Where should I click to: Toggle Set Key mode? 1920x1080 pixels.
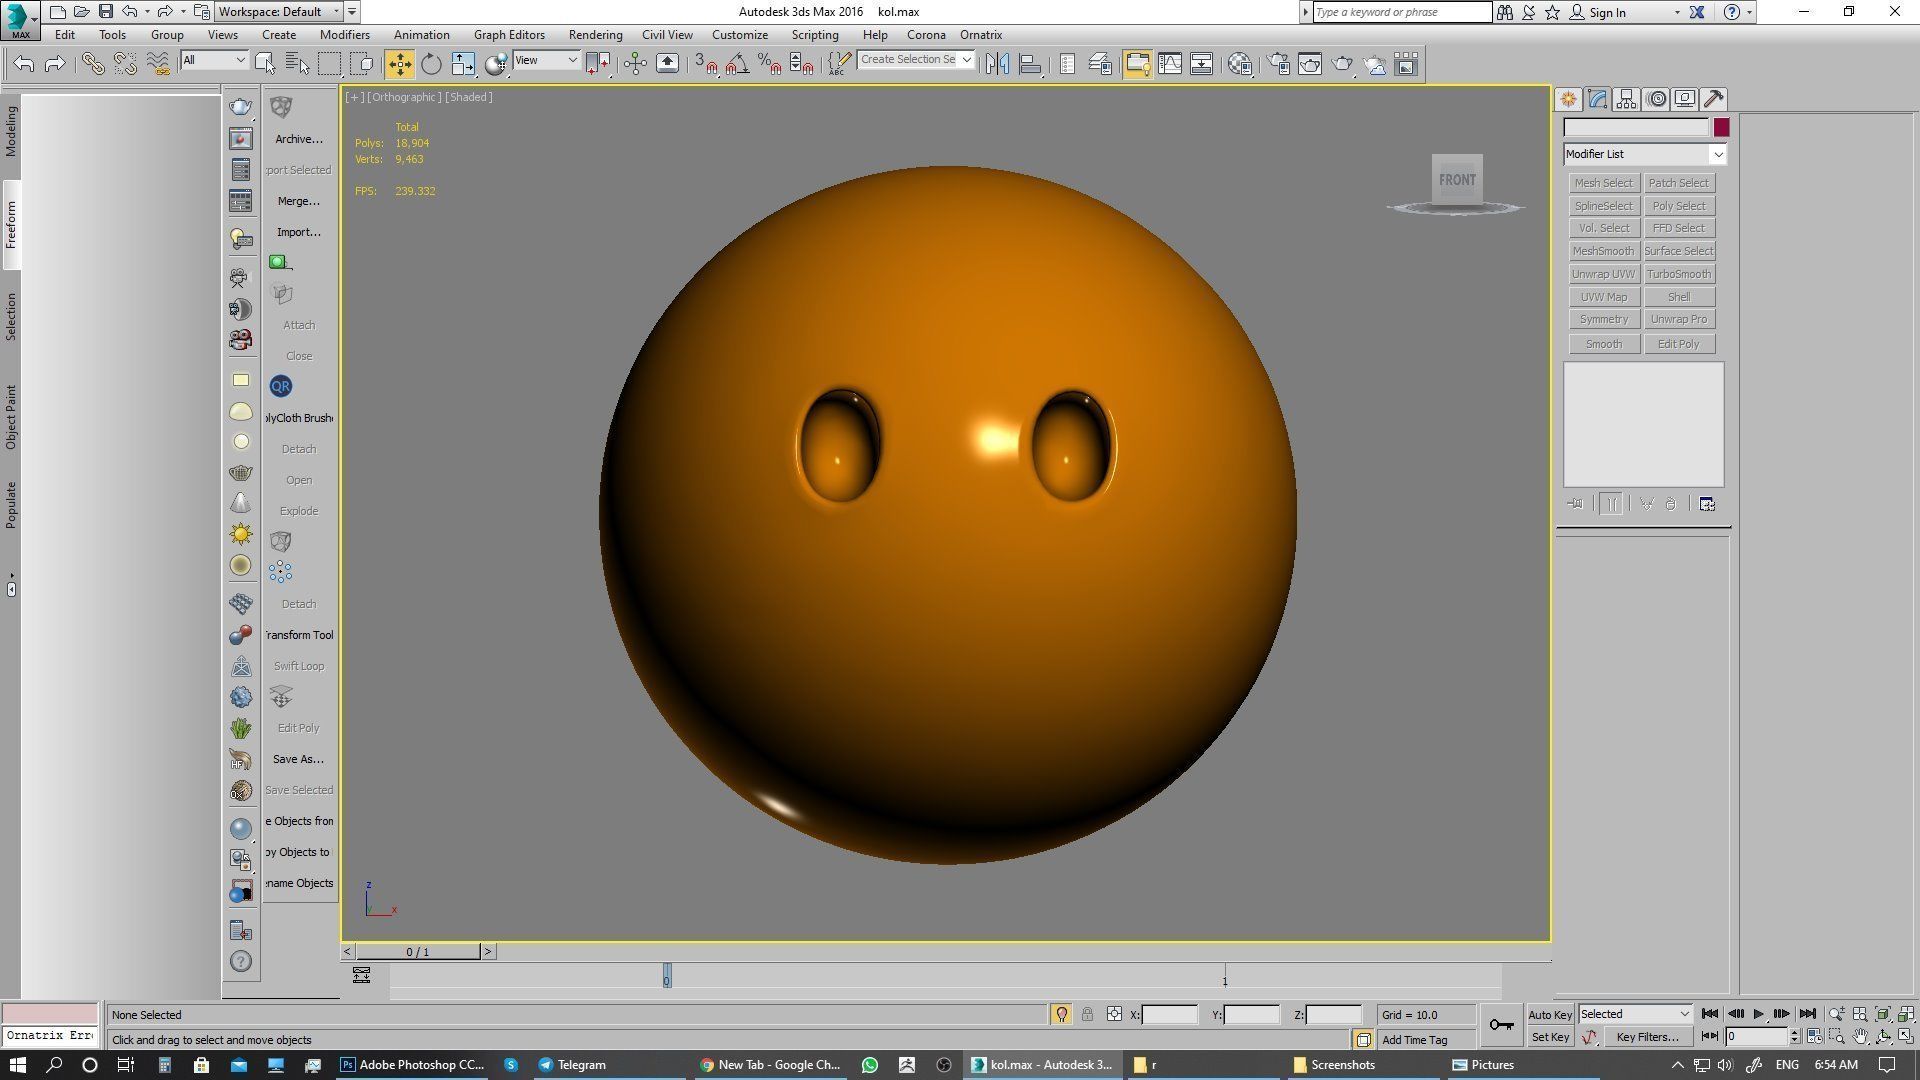(1550, 1037)
